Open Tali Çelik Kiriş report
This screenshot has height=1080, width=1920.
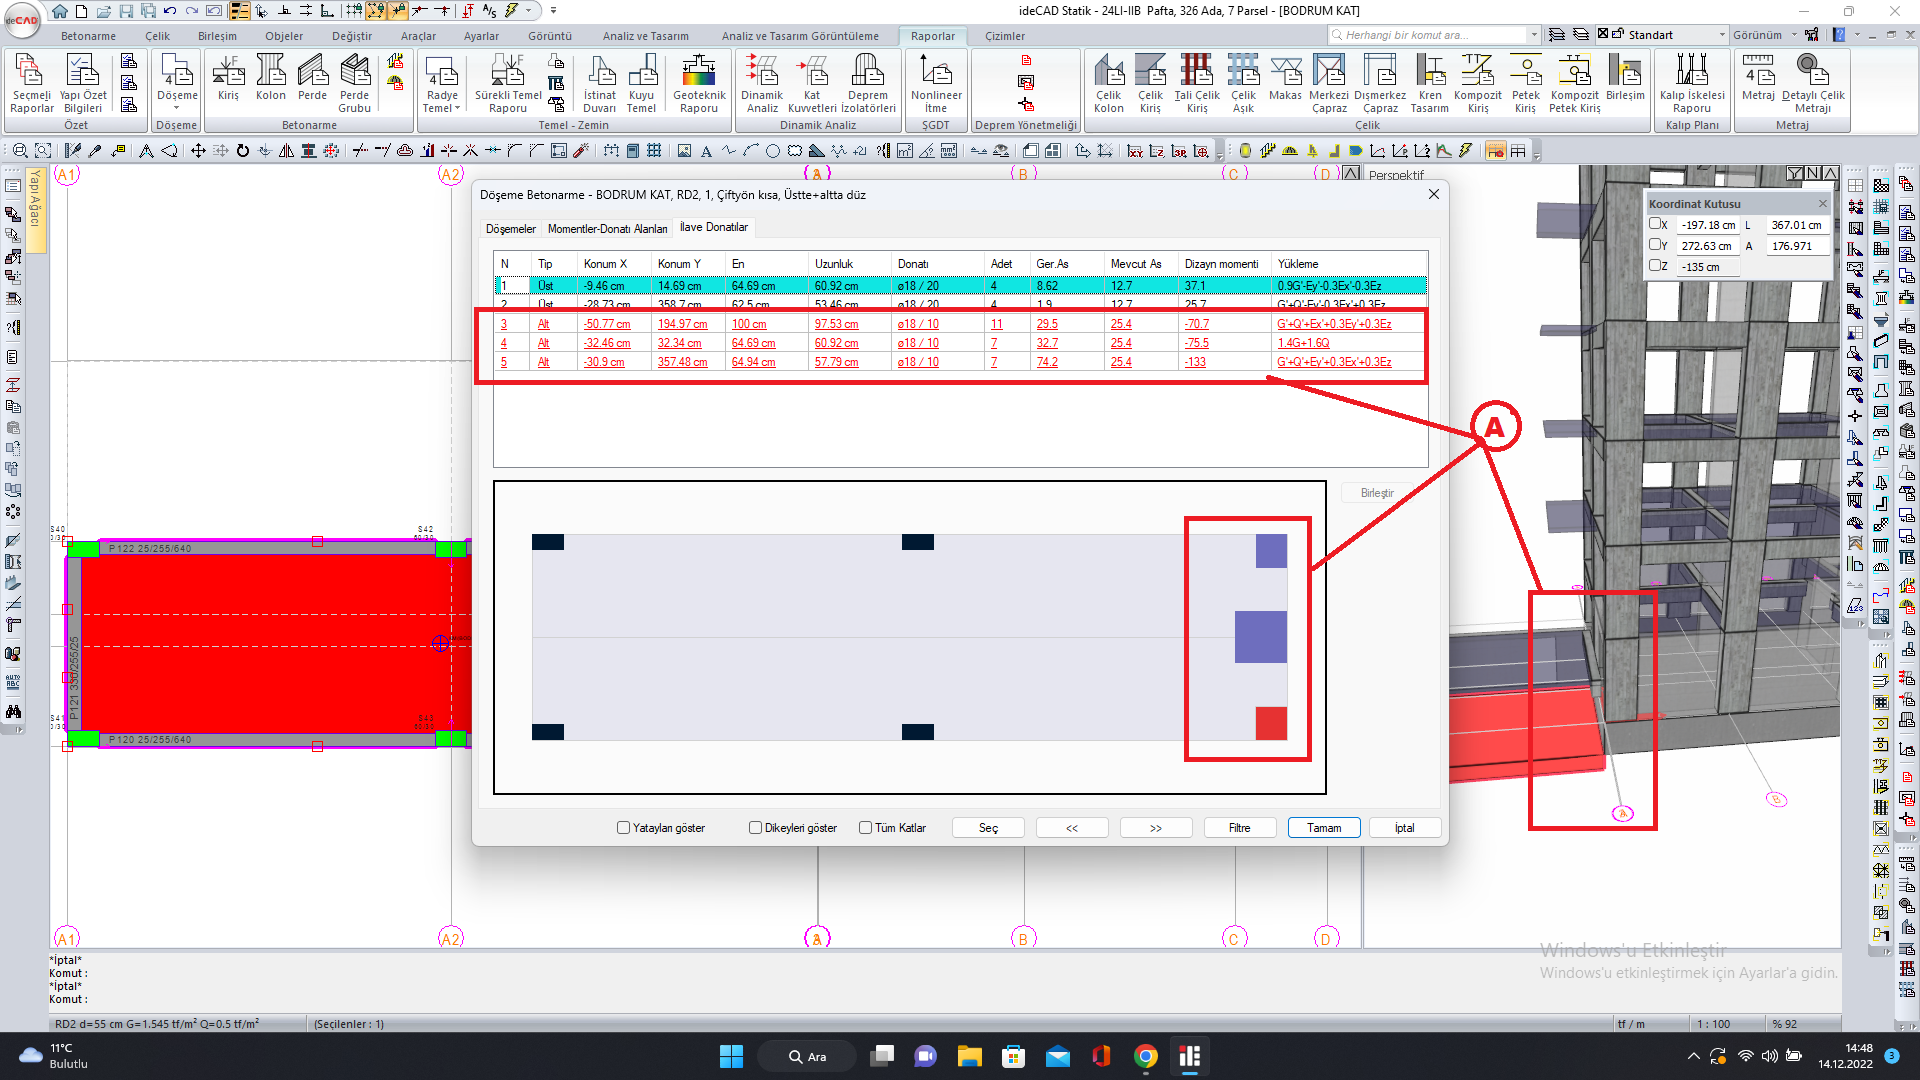(1197, 84)
